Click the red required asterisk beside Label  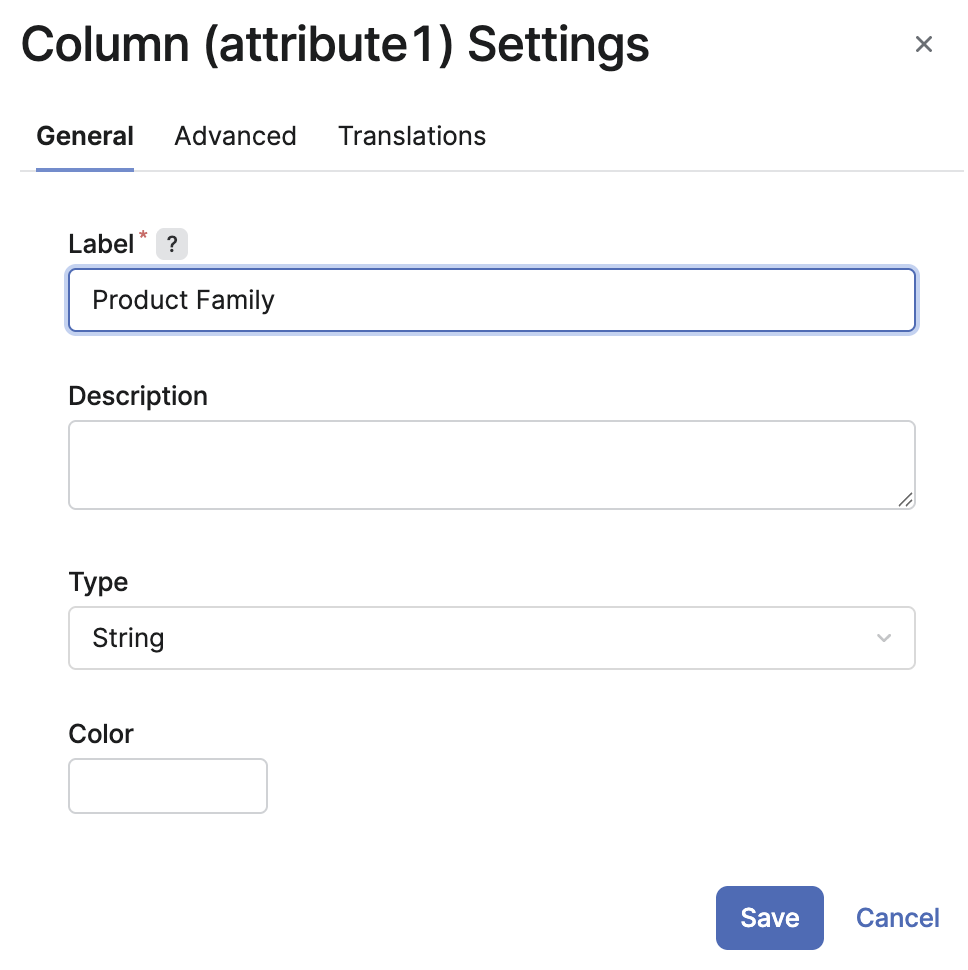143,237
